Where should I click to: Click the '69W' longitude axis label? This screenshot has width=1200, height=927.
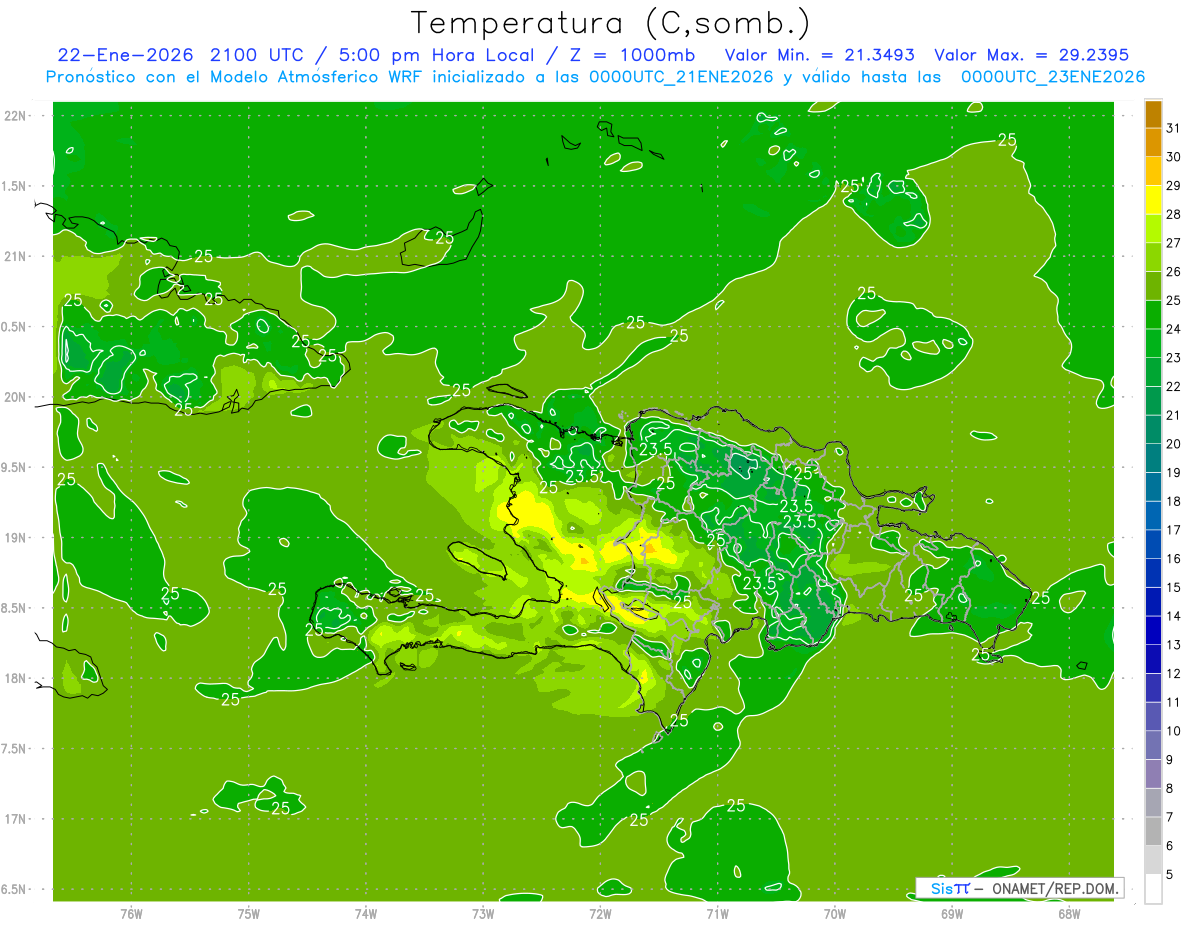(x=952, y=913)
